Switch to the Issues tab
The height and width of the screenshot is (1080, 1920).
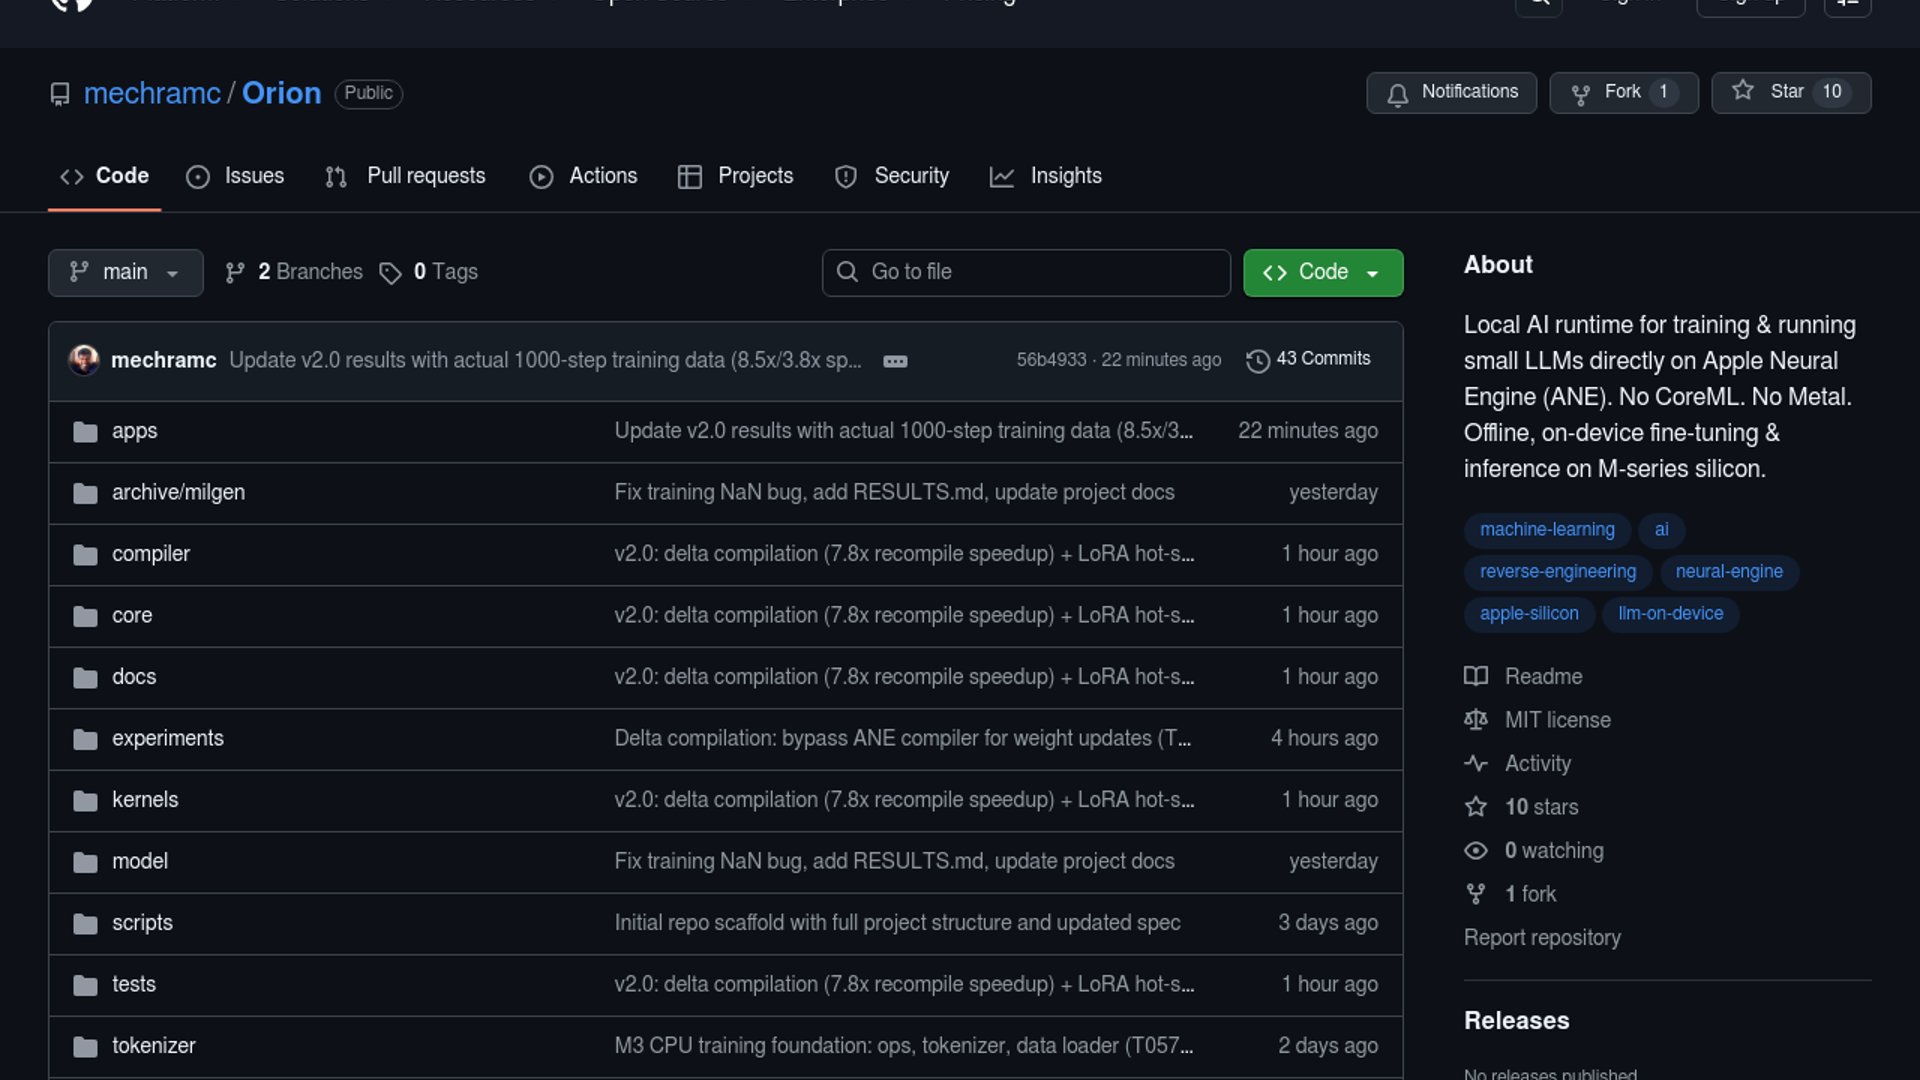(x=236, y=176)
